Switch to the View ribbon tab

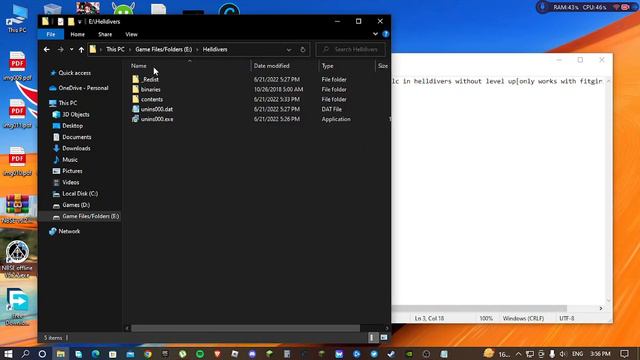(131, 34)
